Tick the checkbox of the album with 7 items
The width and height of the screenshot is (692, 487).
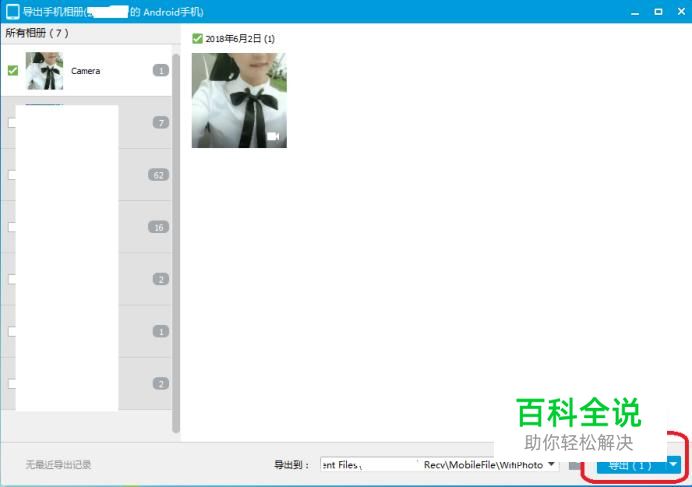pos(12,123)
